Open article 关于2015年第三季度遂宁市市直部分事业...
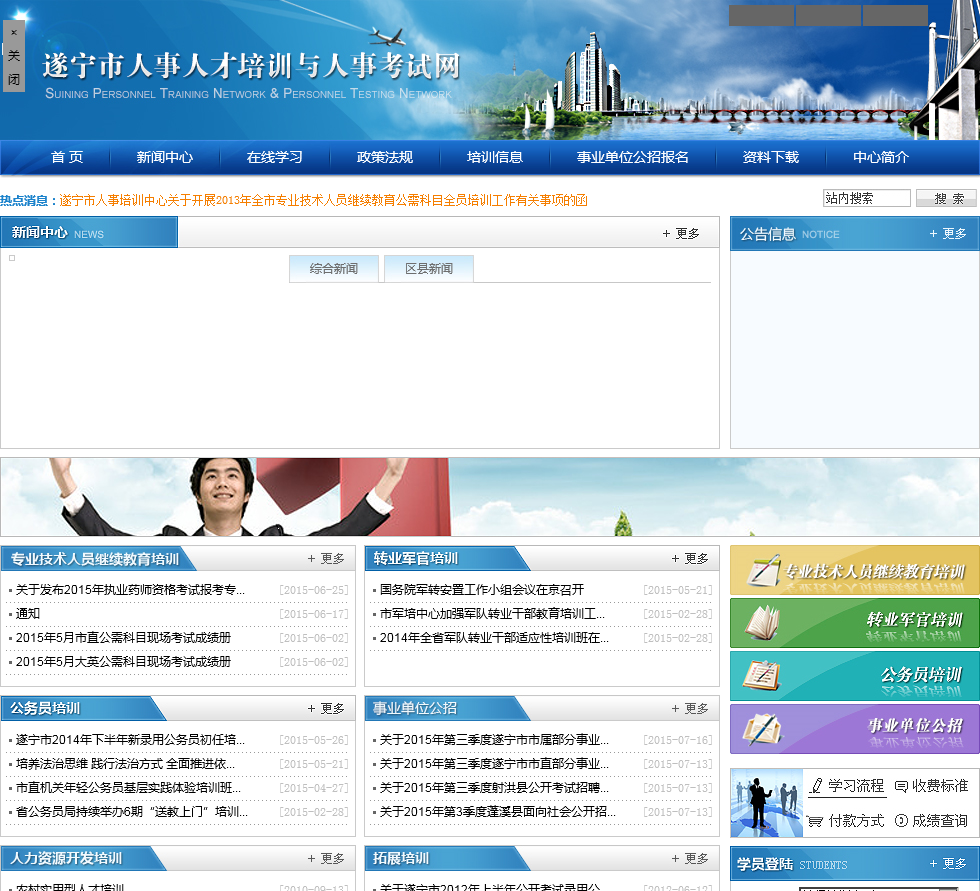 coord(494,764)
